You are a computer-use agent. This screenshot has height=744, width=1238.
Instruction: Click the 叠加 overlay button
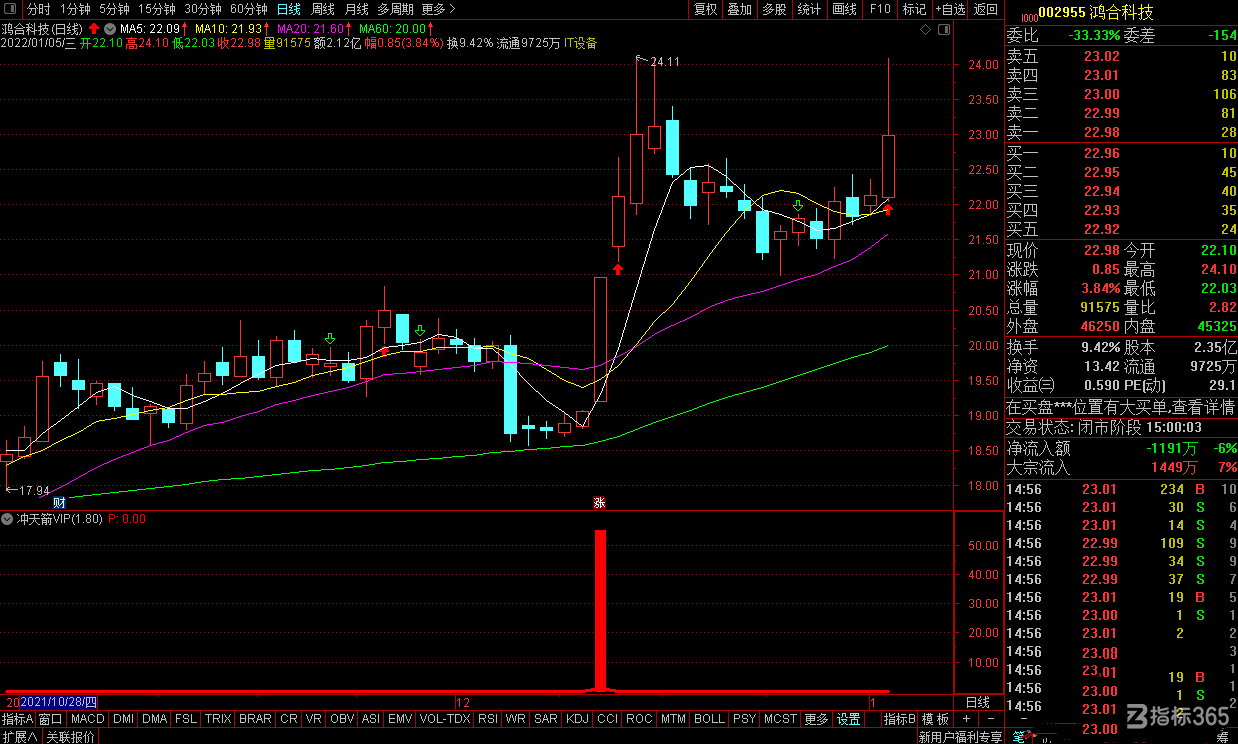point(739,9)
